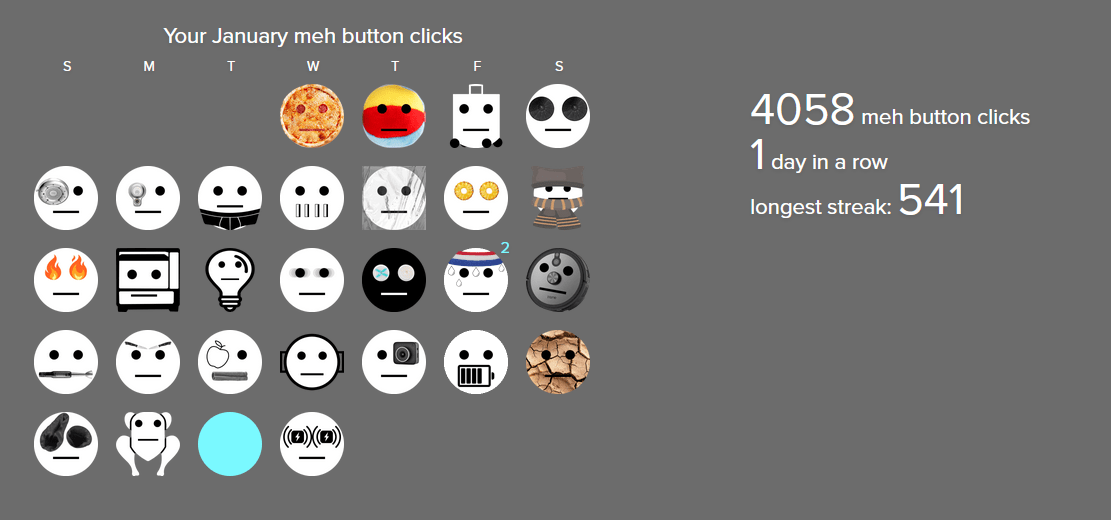Click the 4058 meh button clicks text
The image size is (1111, 520).
[890, 112]
